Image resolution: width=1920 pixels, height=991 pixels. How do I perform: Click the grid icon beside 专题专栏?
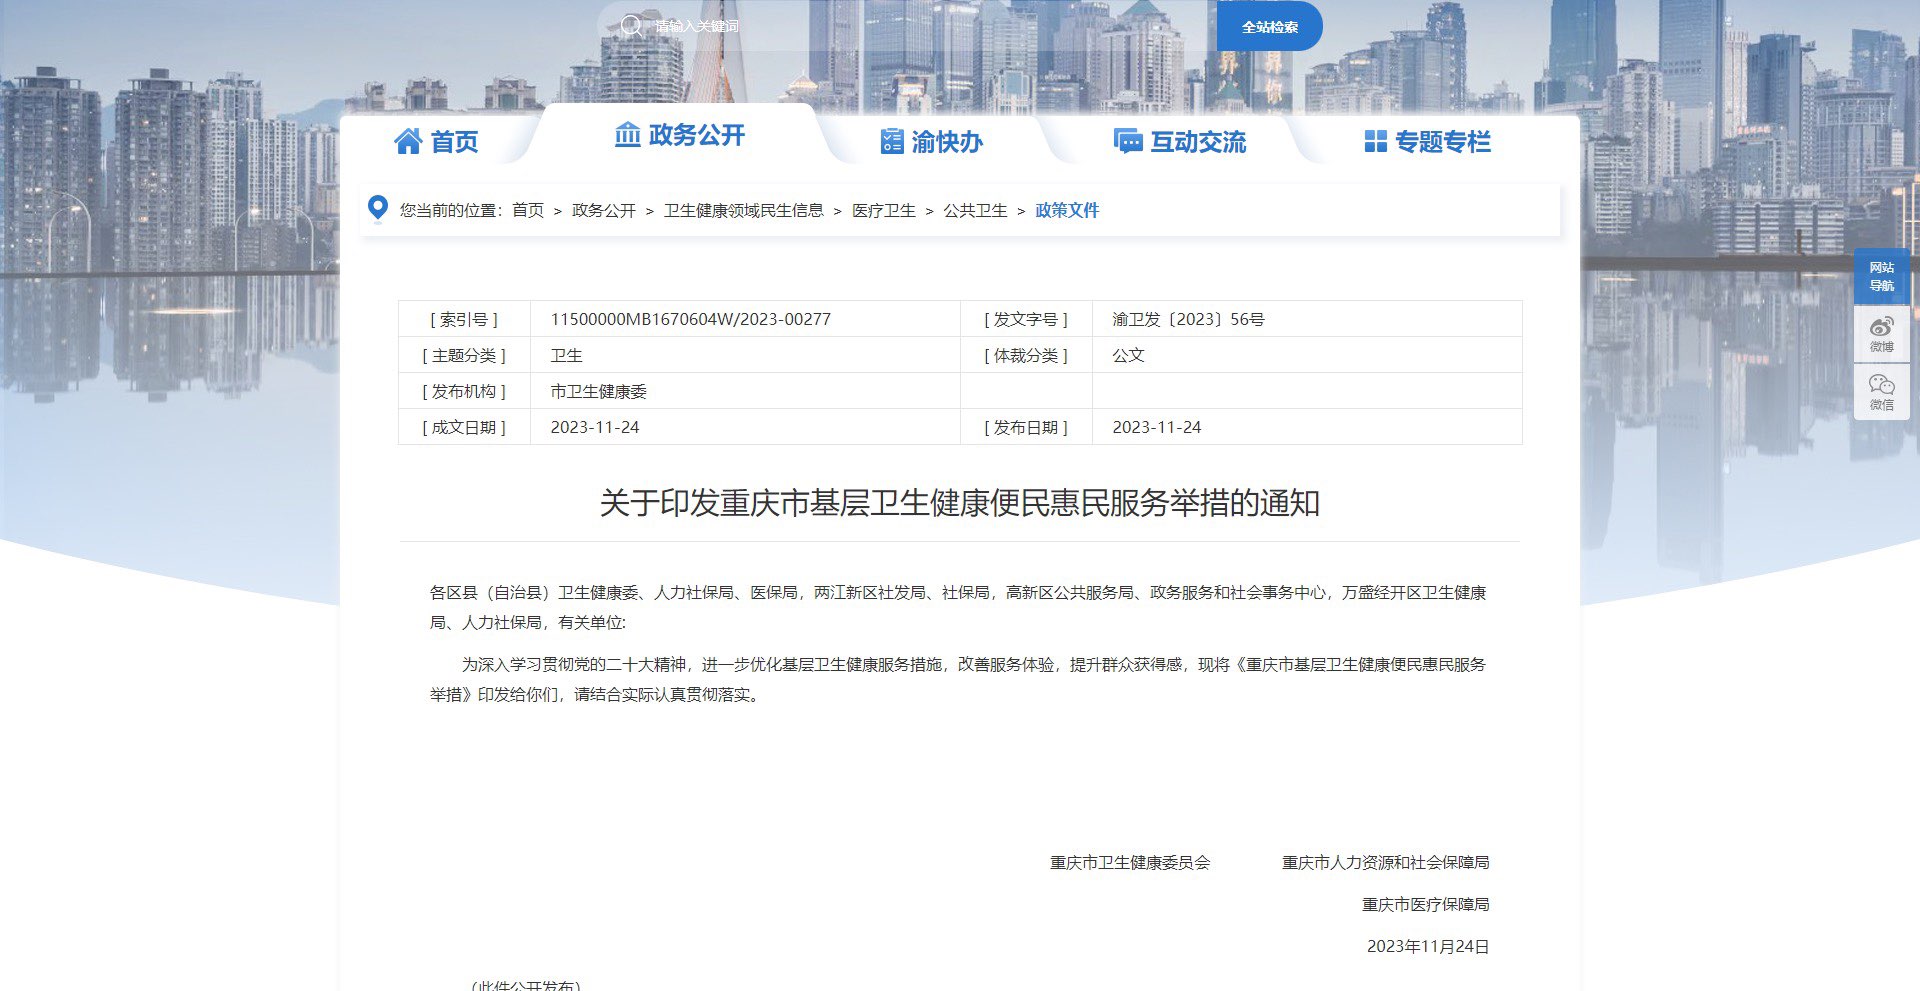click(x=1376, y=142)
